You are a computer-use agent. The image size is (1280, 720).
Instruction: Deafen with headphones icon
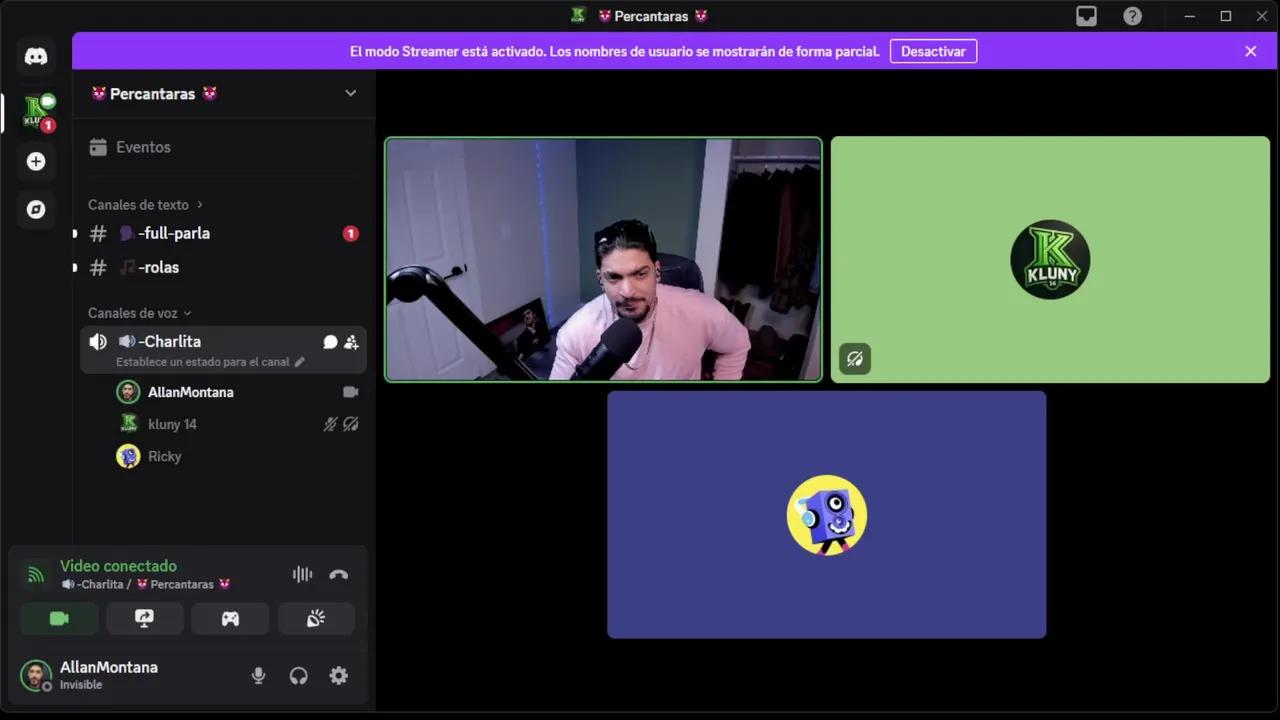point(298,676)
